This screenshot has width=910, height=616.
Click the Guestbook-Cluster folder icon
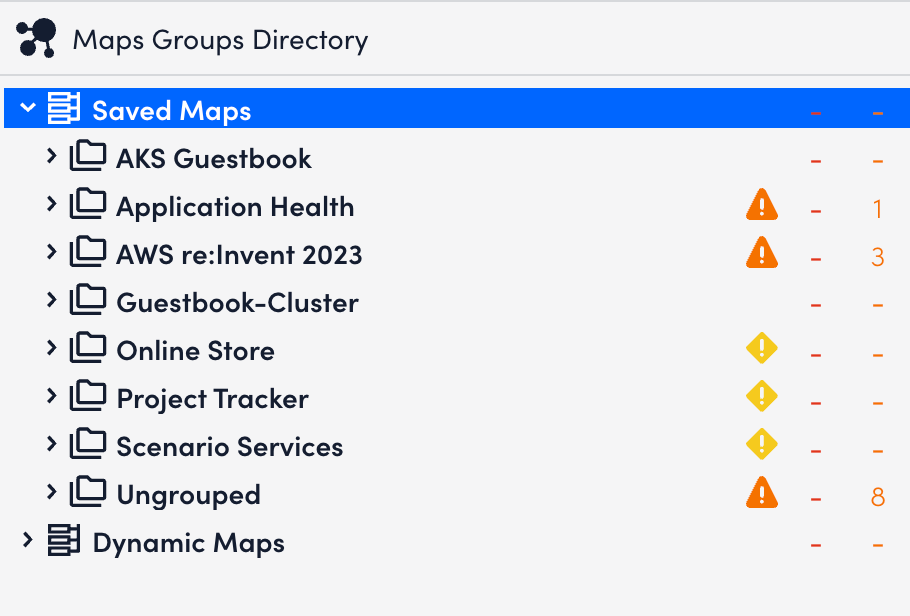[x=88, y=300]
